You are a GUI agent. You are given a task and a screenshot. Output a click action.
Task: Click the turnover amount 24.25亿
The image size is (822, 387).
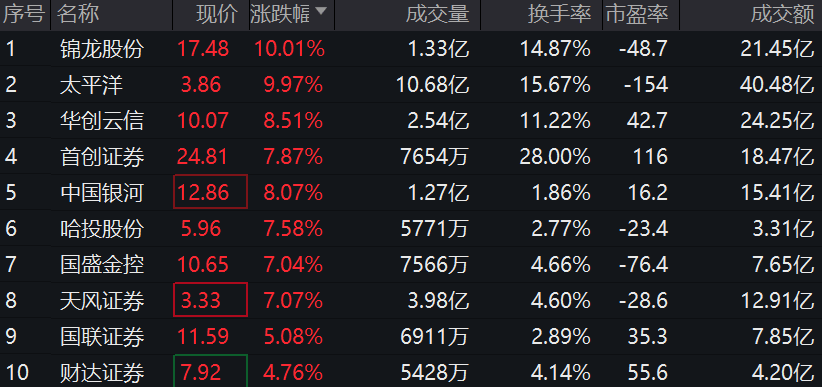(x=777, y=121)
